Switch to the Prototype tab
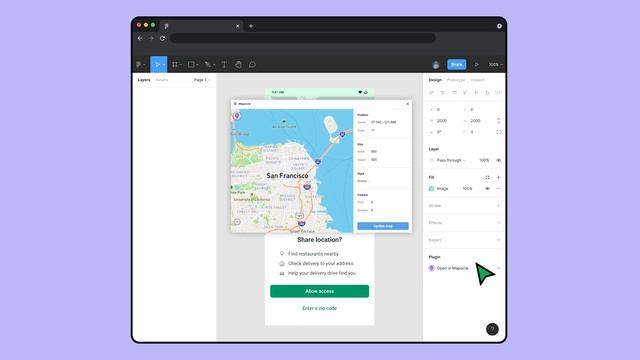 [456, 80]
